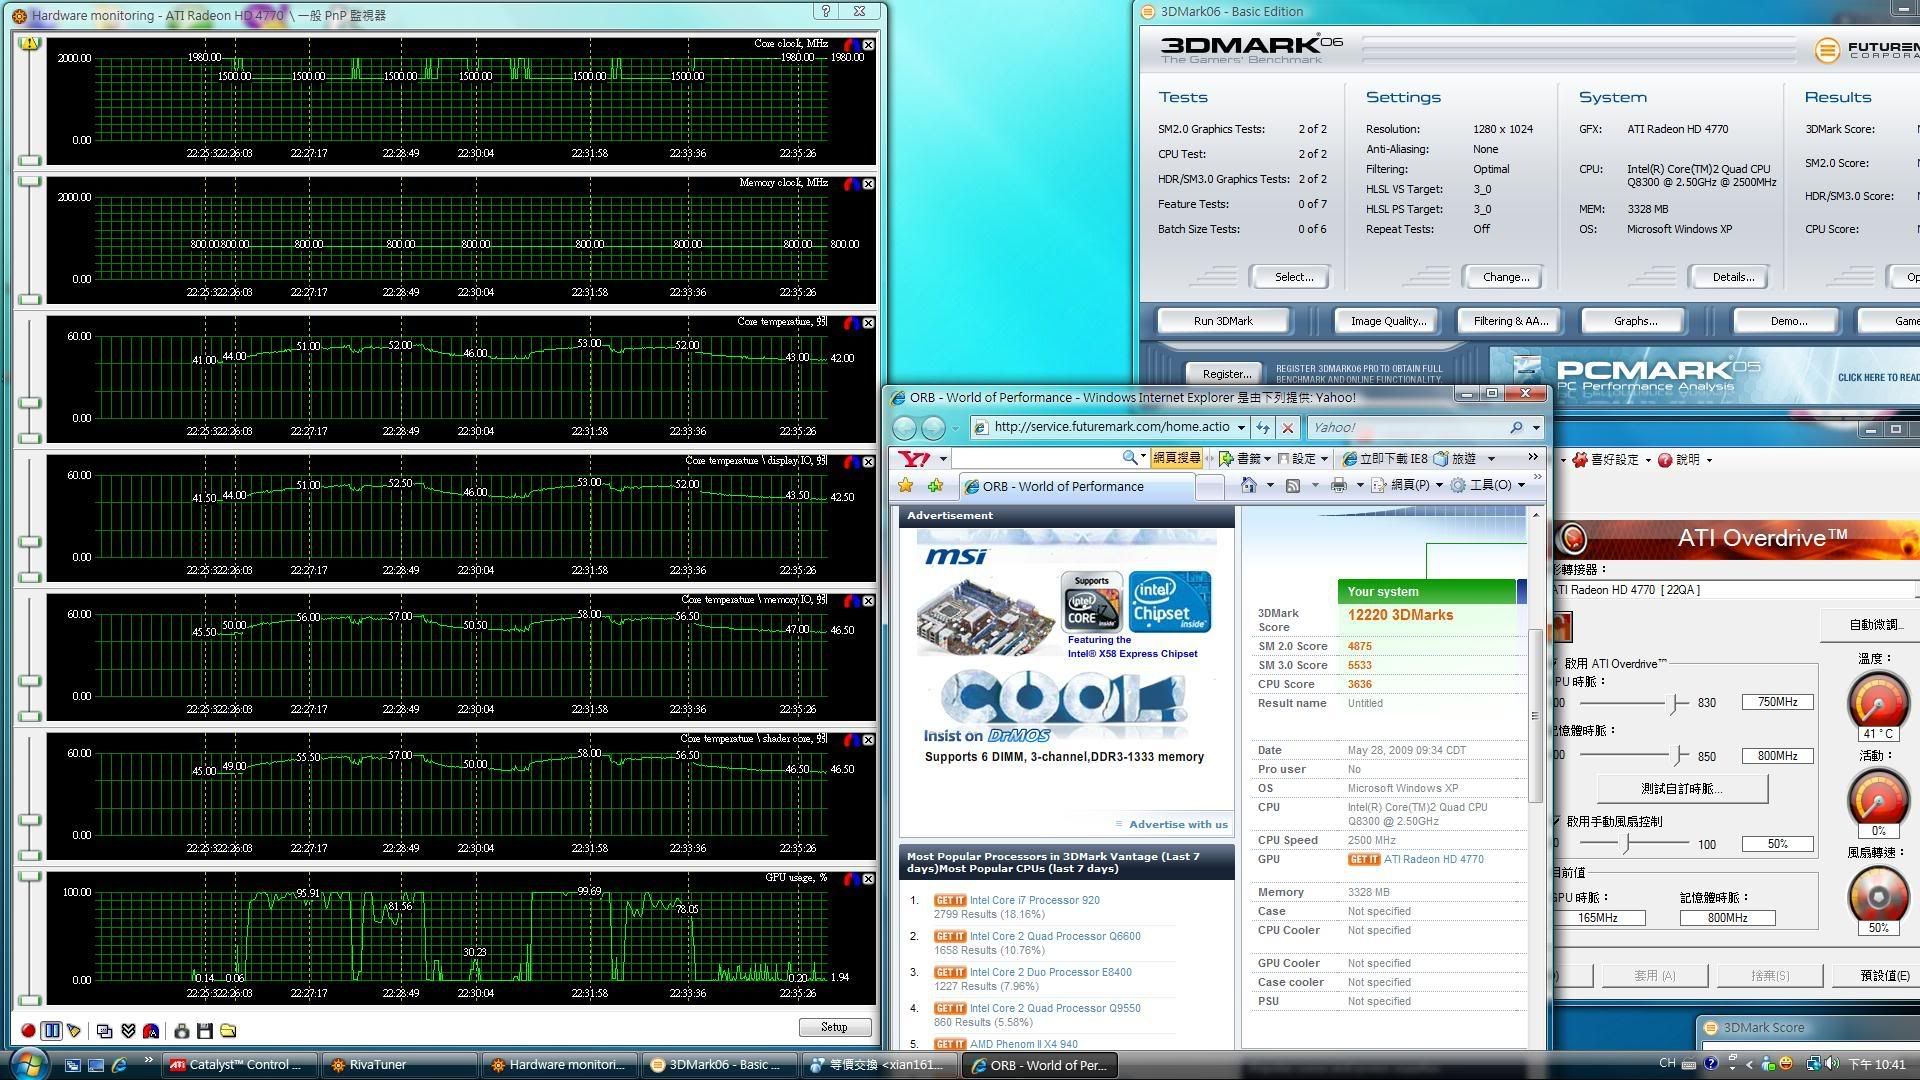Click the Register button in 3DMark06

1226,373
